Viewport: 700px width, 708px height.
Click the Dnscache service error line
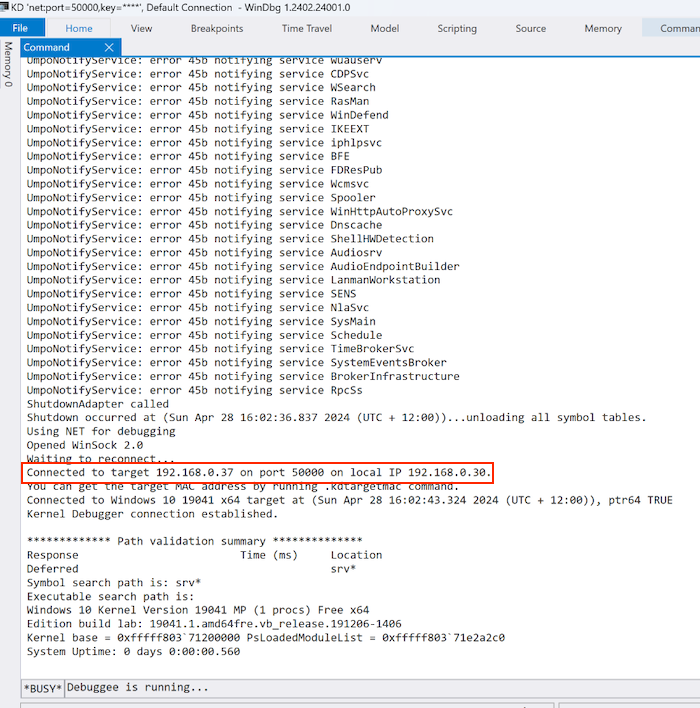(x=204, y=225)
